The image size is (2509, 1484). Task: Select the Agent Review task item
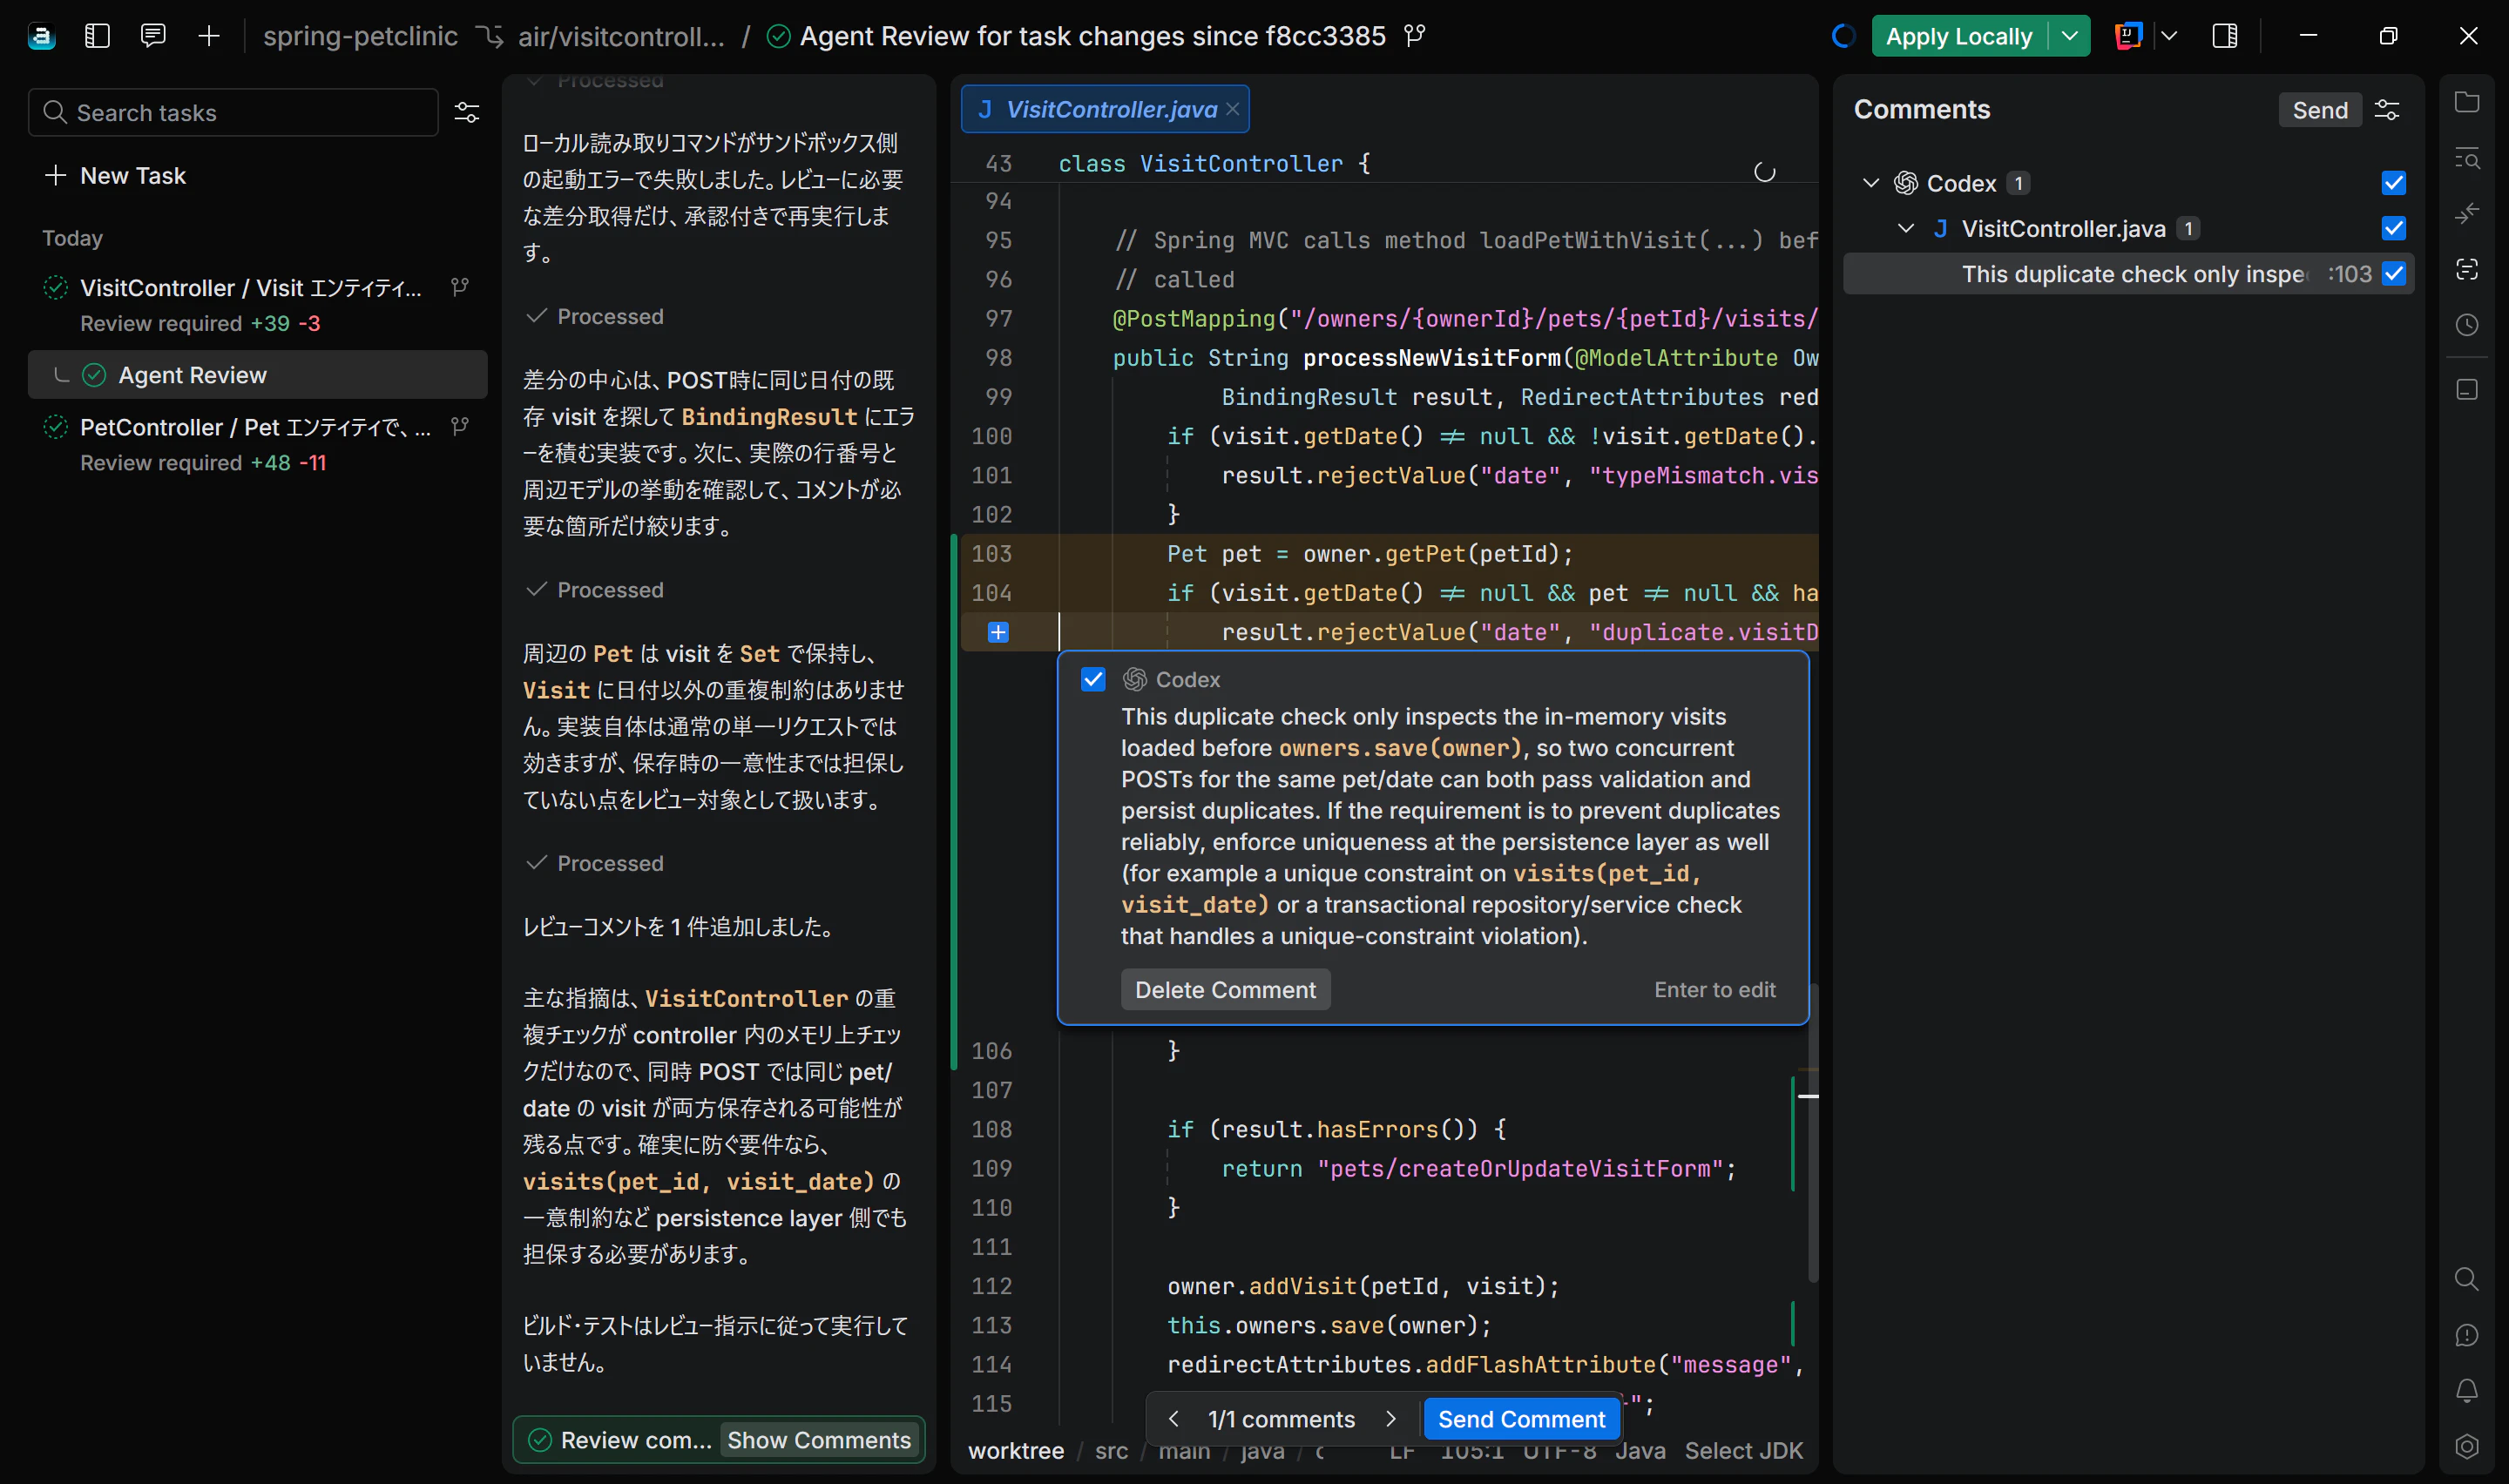tap(258, 375)
